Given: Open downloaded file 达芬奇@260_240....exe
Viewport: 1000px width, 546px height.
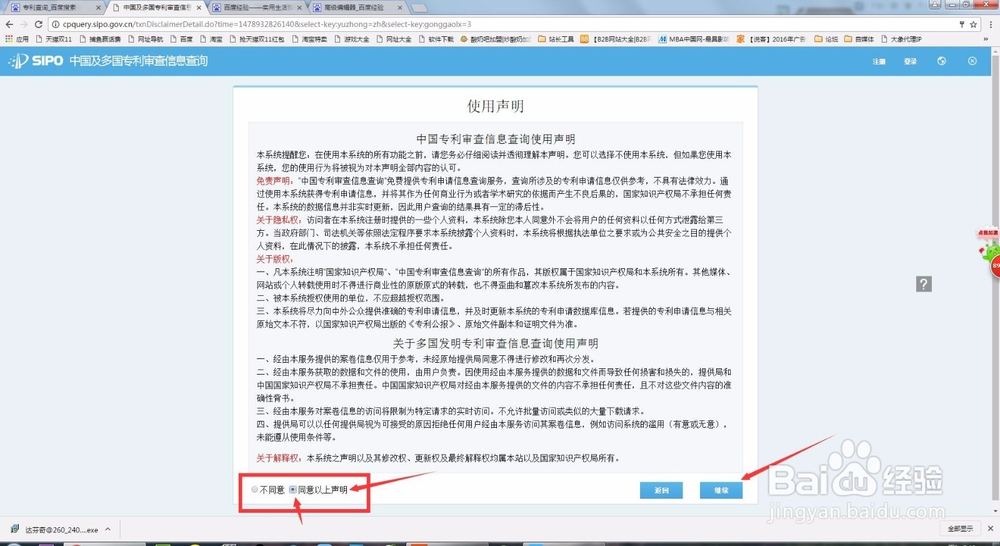Looking at the screenshot, I should [55, 529].
